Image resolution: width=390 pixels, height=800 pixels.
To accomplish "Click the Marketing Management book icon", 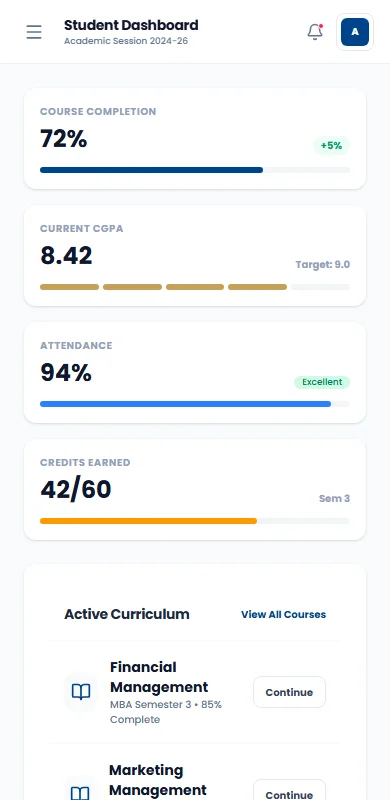I will click(81, 793).
